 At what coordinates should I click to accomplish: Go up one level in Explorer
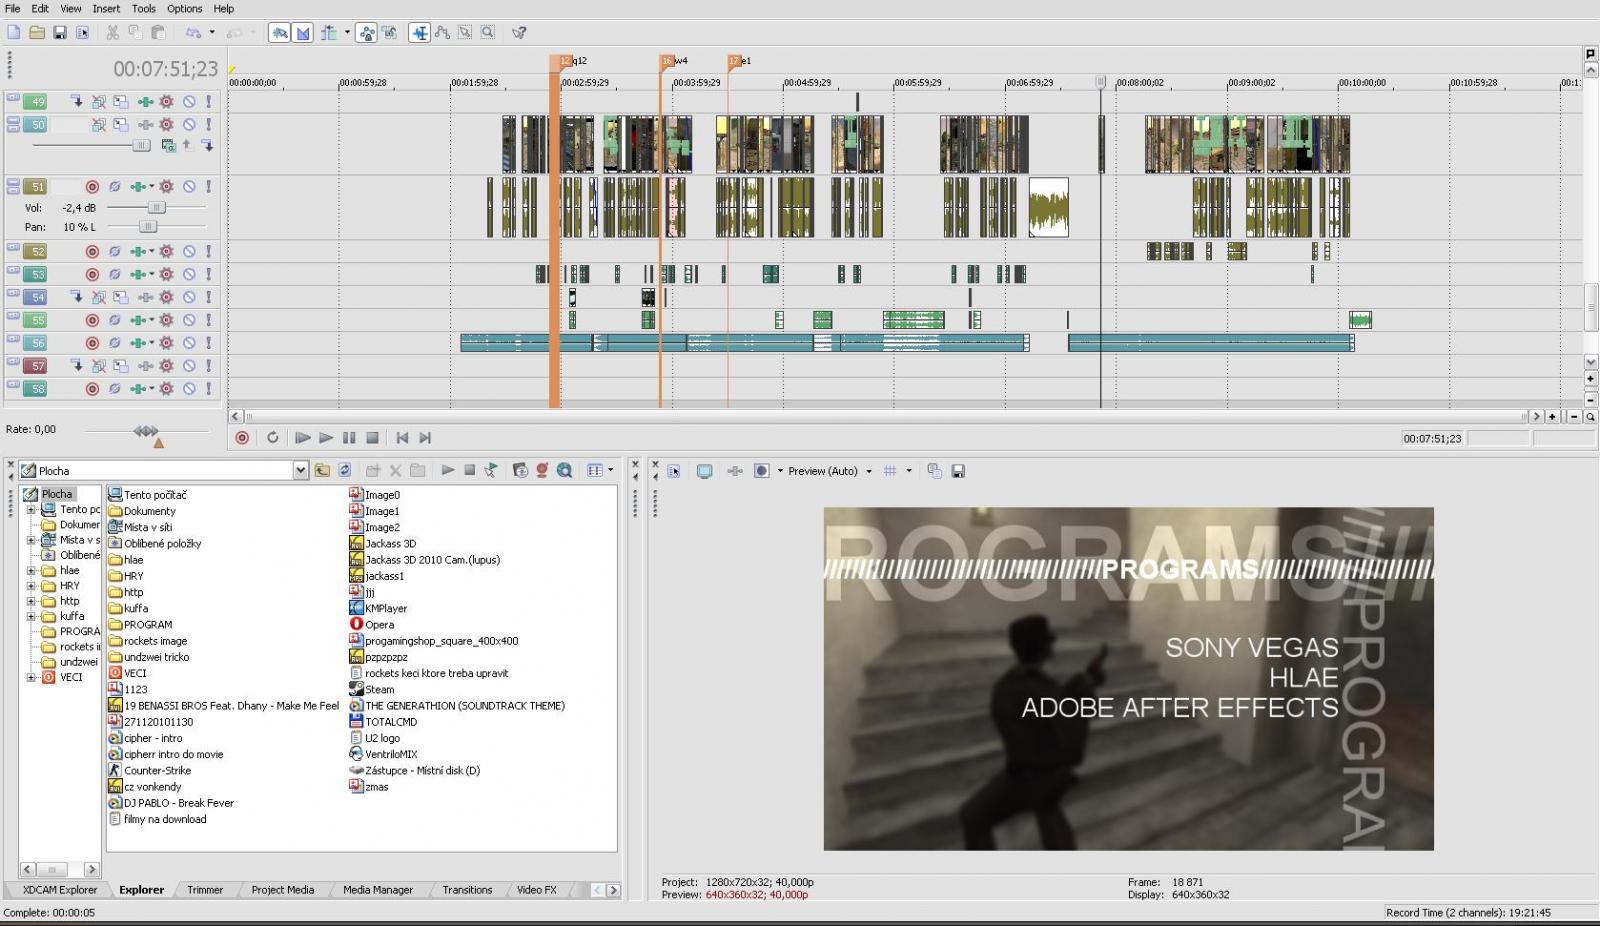pyautogui.click(x=322, y=471)
